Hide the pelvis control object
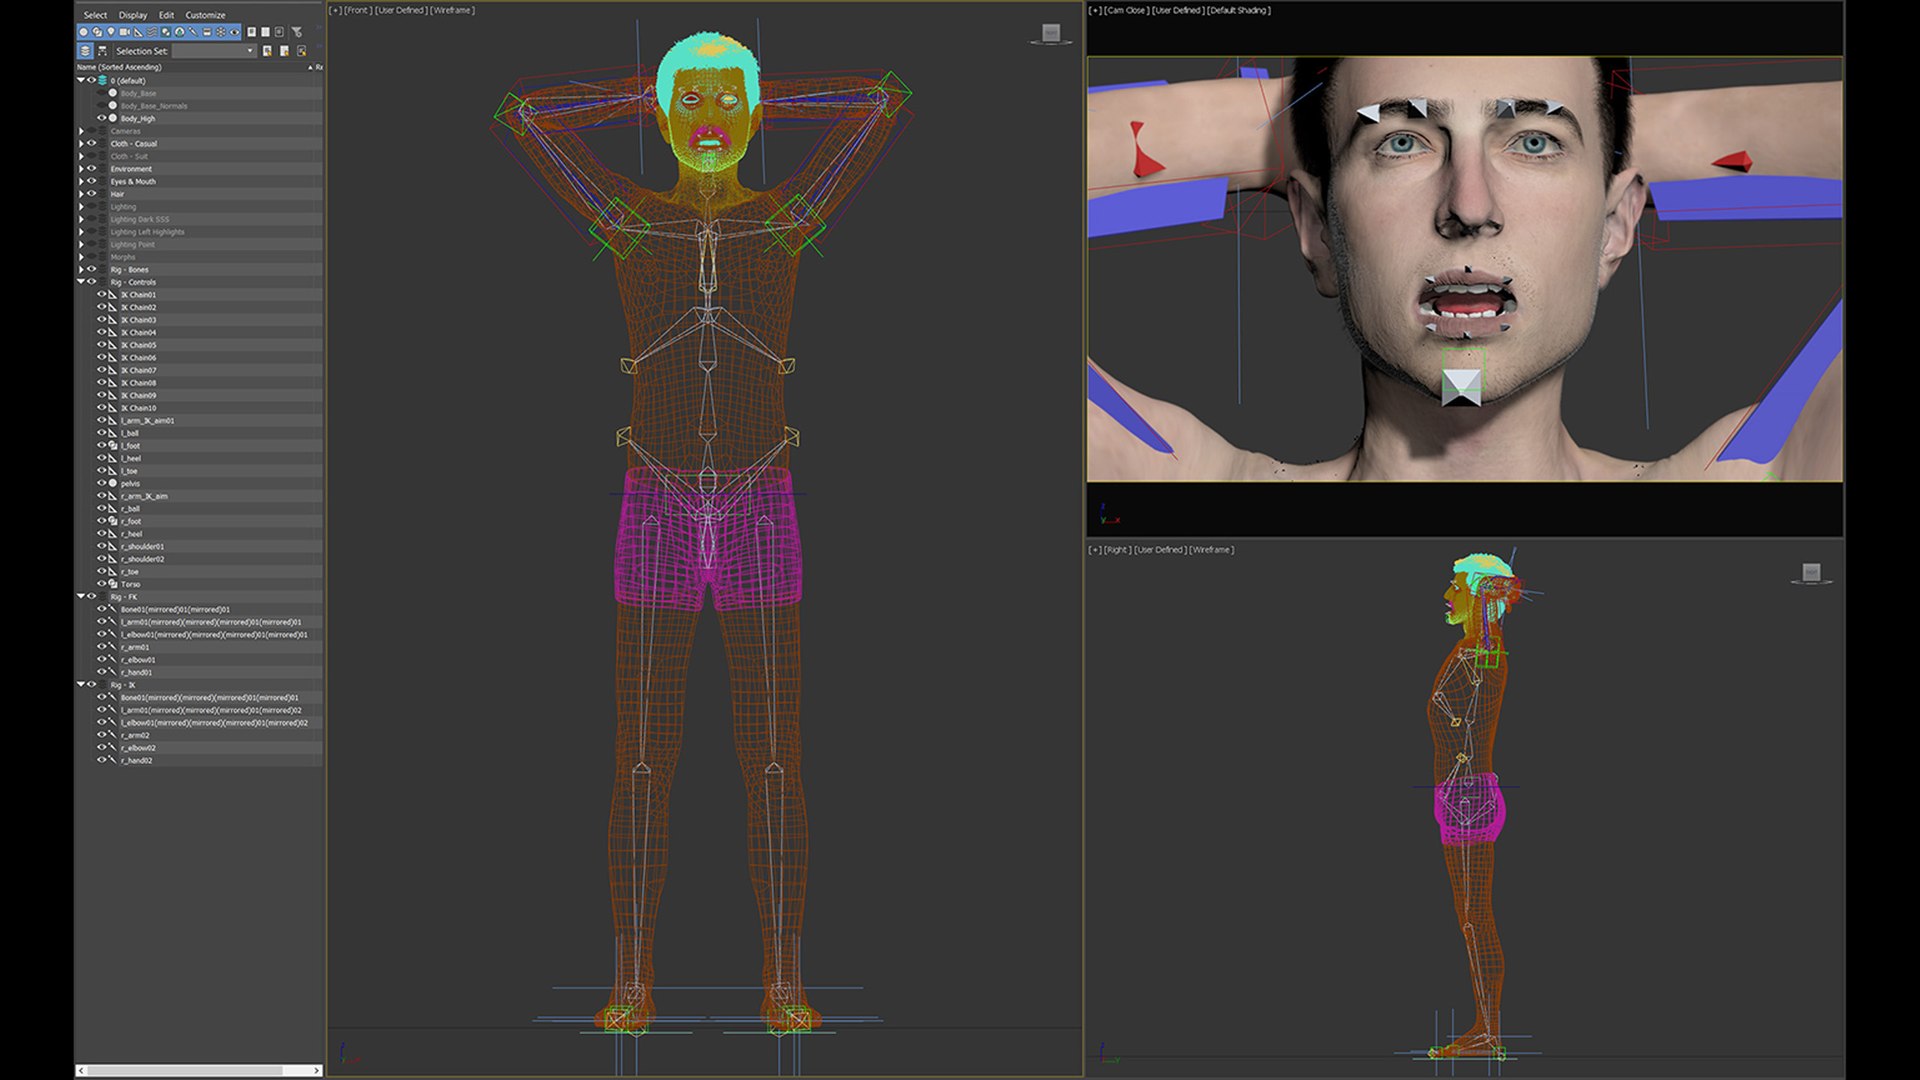 [101, 483]
